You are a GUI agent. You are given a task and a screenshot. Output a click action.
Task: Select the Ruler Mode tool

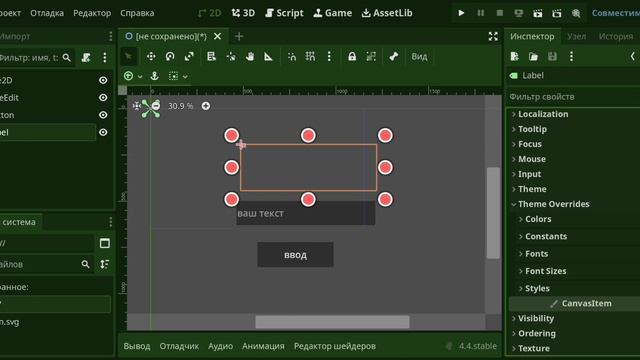pyautogui.click(x=268, y=56)
